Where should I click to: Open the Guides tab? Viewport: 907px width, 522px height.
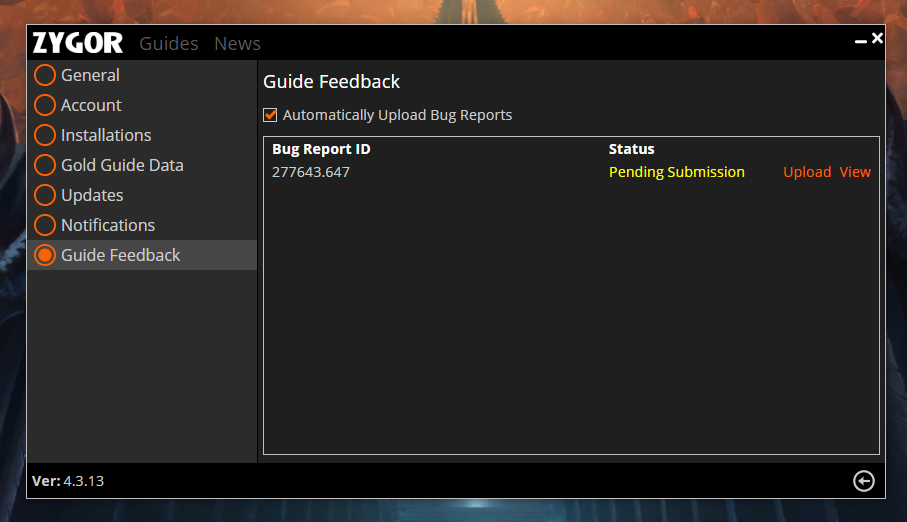coord(169,43)
